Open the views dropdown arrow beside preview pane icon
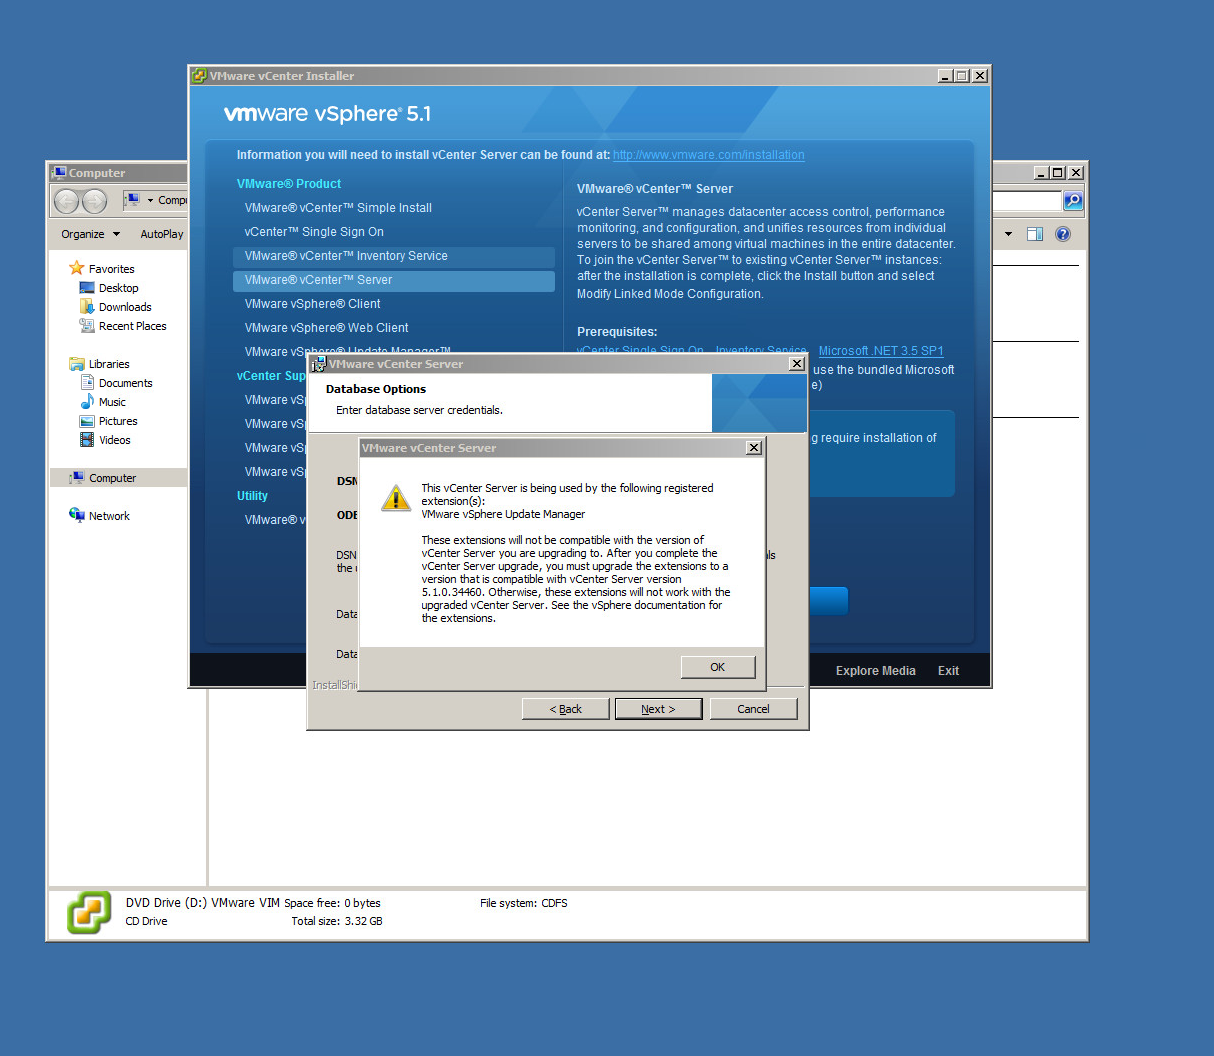 [1008, 234]
